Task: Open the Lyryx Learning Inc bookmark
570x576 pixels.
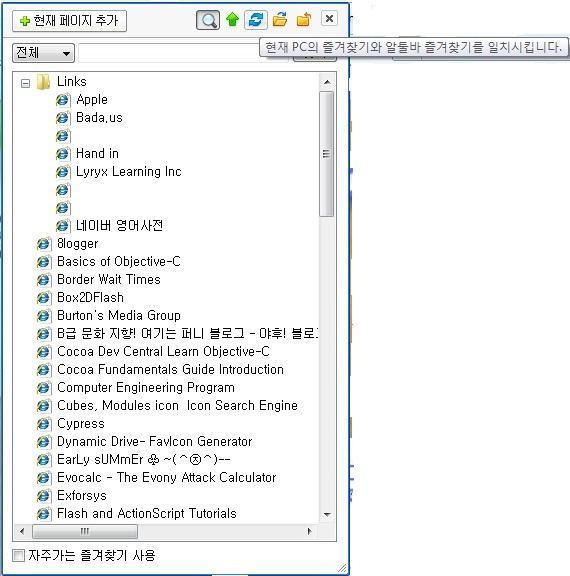Action: 129,172
